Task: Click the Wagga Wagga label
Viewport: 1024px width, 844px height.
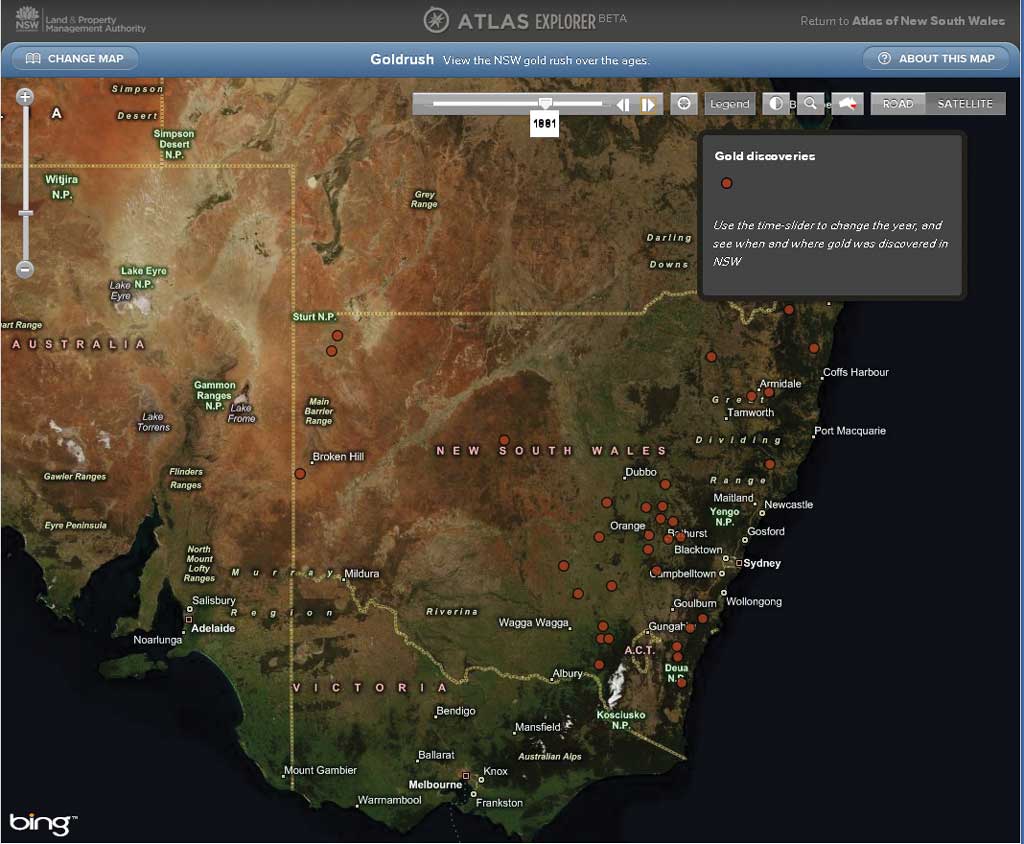Action: coord(534,623)
